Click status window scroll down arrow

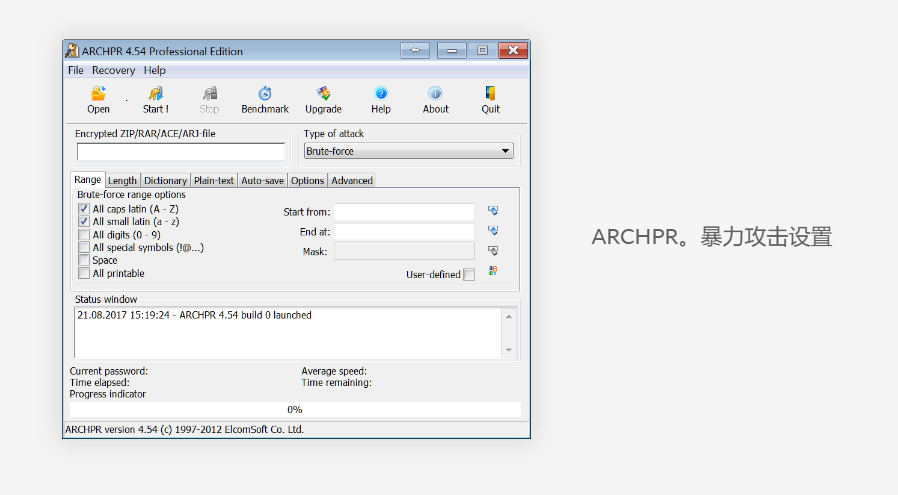click(509, 350)
